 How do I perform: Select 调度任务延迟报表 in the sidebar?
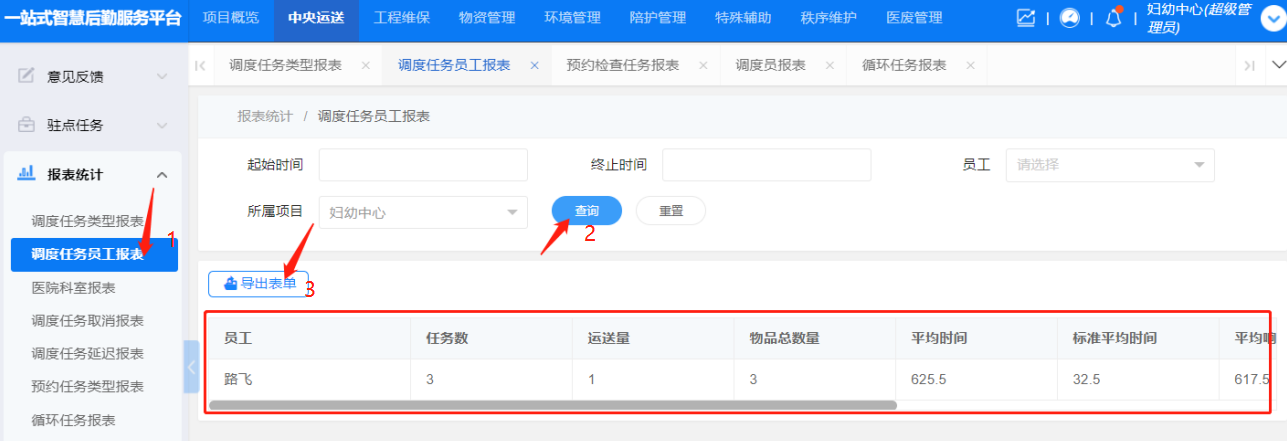(88, 354)
